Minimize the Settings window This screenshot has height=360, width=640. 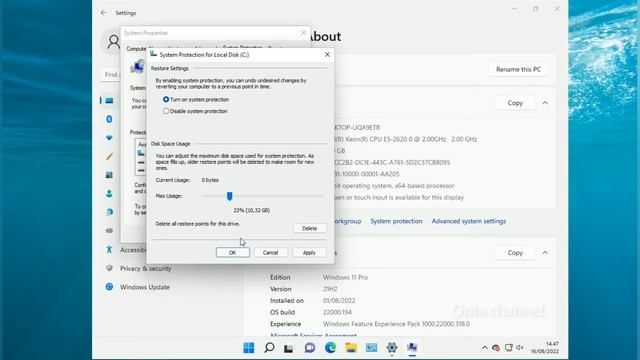coord(514,9)
